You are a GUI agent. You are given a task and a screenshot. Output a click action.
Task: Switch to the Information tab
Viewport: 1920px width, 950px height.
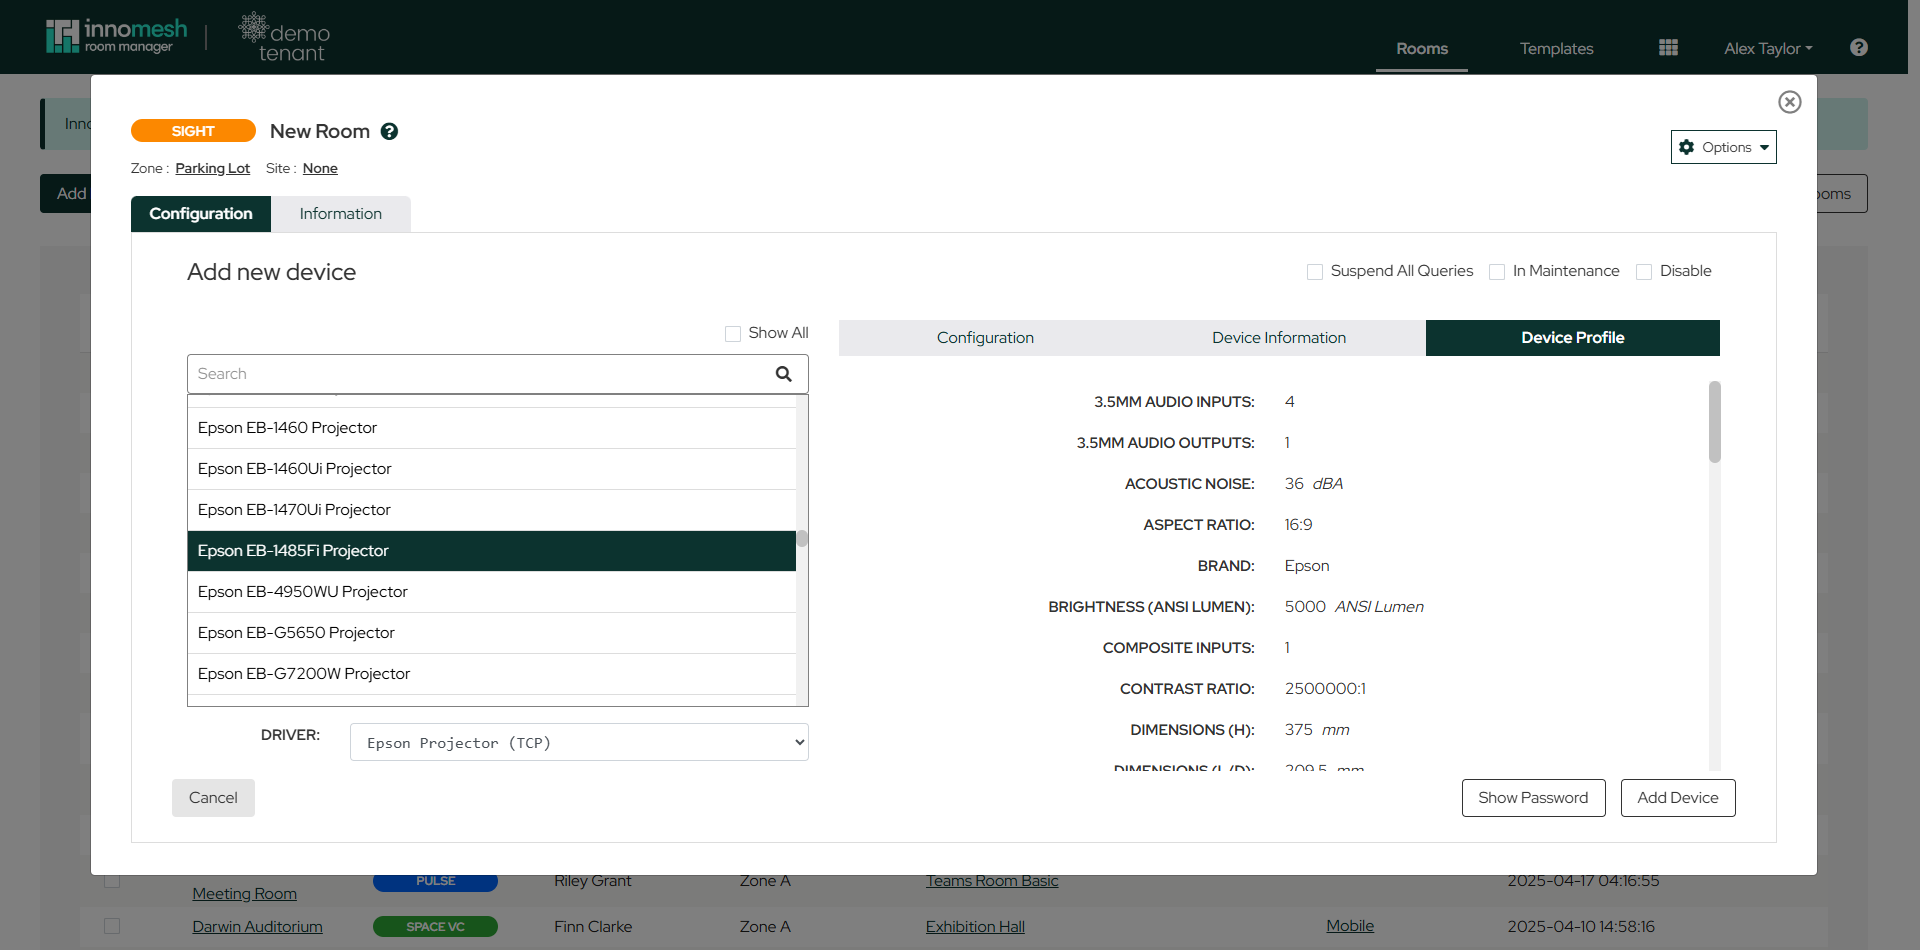pos(341,214)
